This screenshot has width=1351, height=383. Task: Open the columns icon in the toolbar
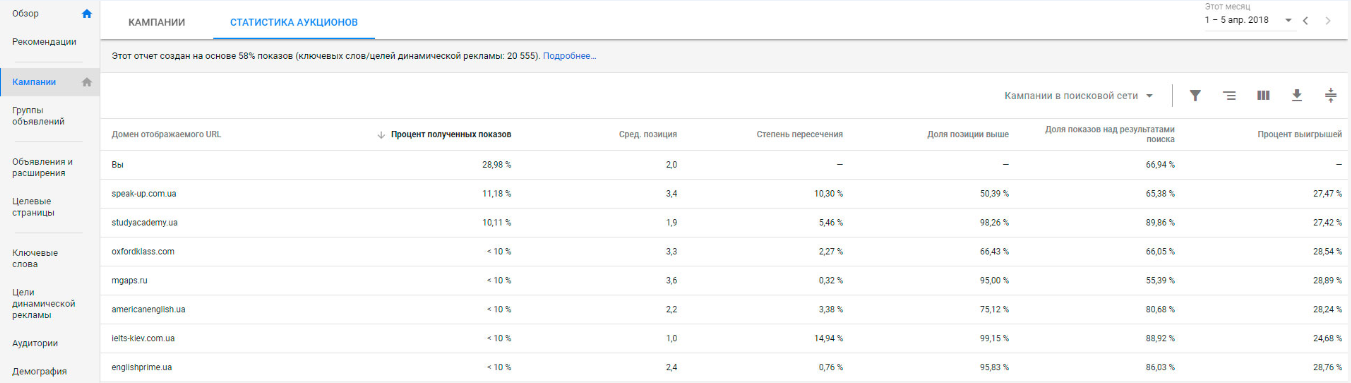[x=1263, y=95]
